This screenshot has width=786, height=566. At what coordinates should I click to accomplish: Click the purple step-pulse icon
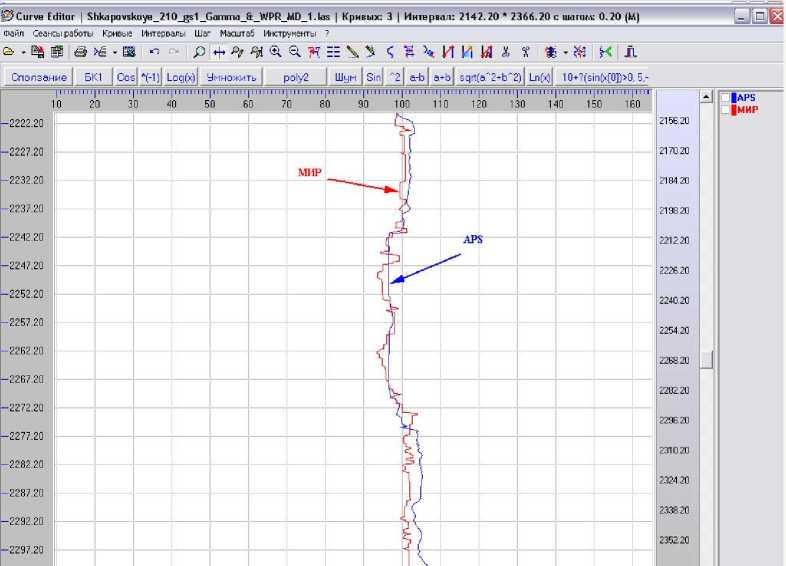631,52
